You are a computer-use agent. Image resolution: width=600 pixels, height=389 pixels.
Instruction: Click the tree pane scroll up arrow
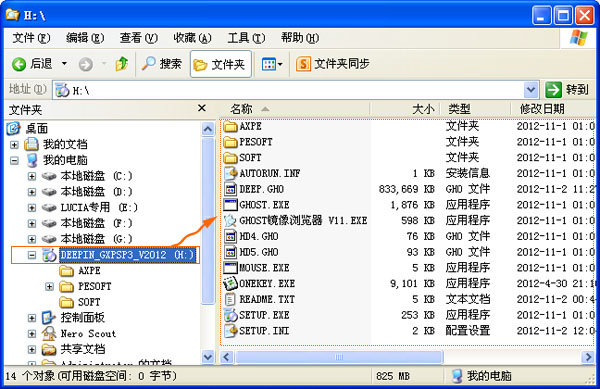207,129
